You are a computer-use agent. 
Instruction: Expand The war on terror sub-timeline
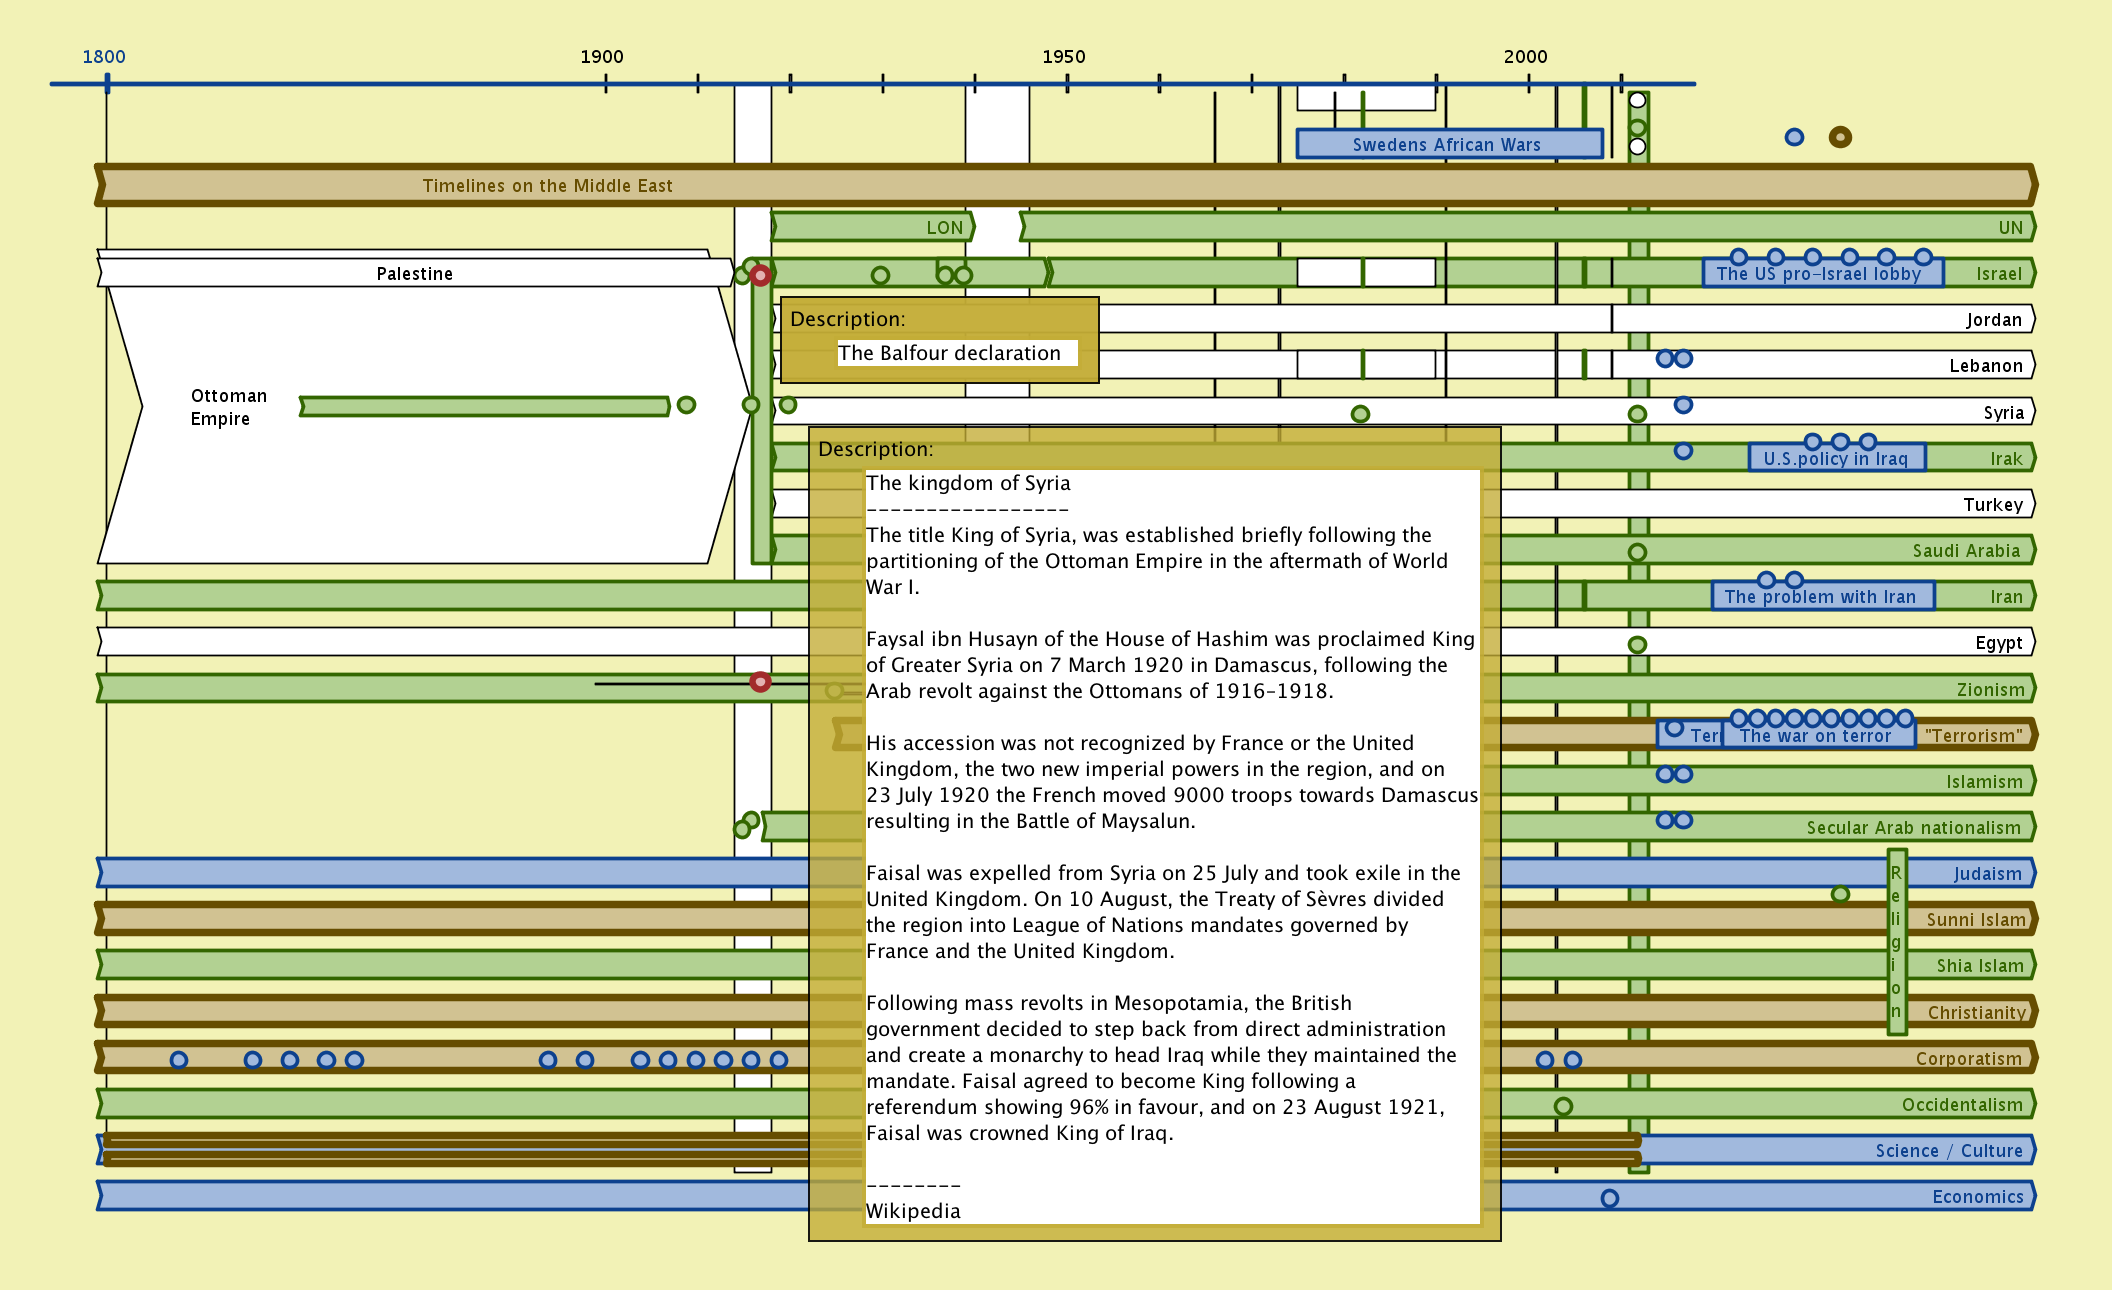1815,736
